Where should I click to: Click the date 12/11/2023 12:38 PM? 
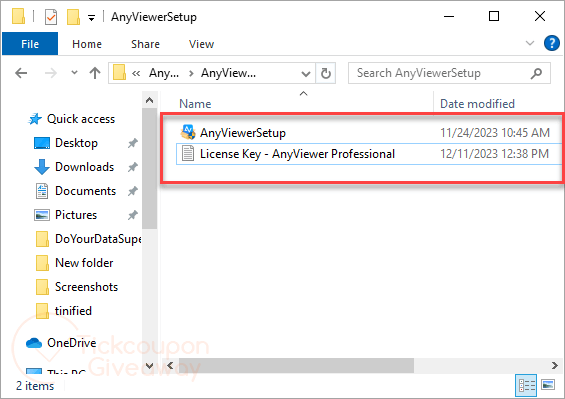pyautogui.click(x=494, y=154)
